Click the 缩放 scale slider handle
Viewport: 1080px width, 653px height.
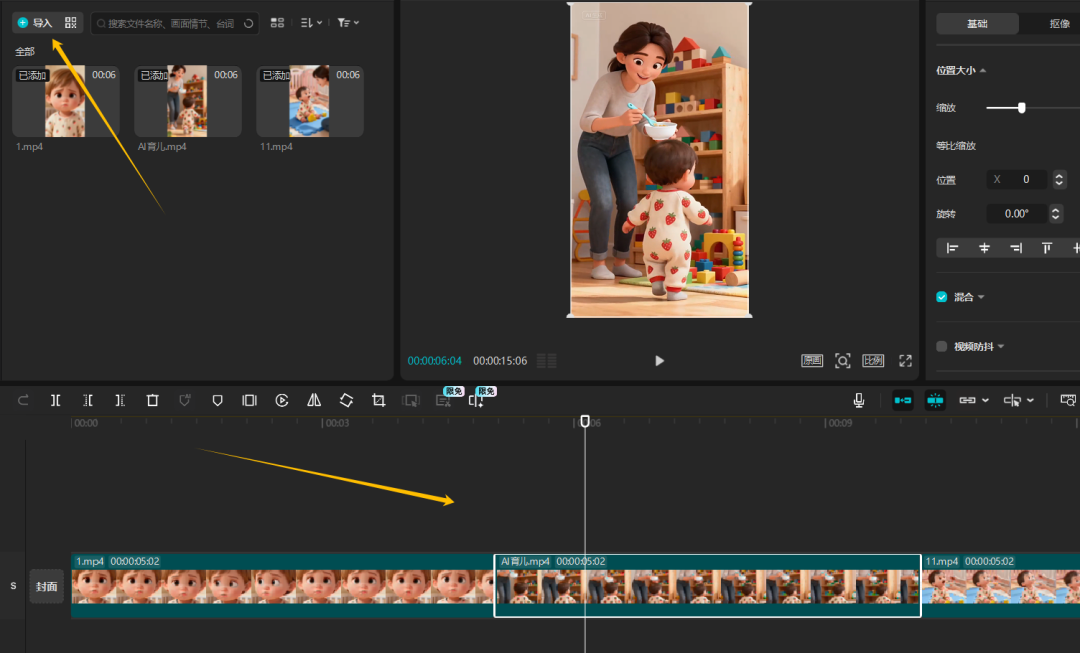(1021, 108)
